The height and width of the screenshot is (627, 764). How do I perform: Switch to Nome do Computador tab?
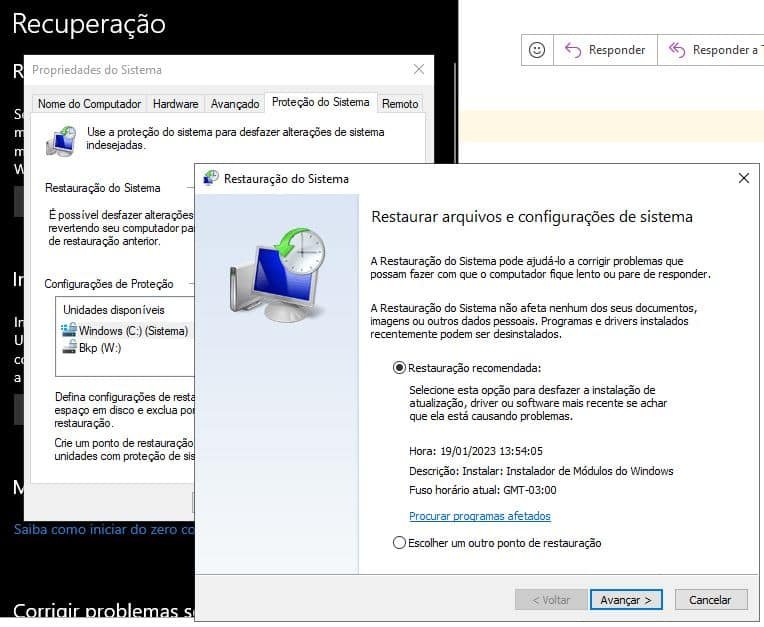click(90, 104)
